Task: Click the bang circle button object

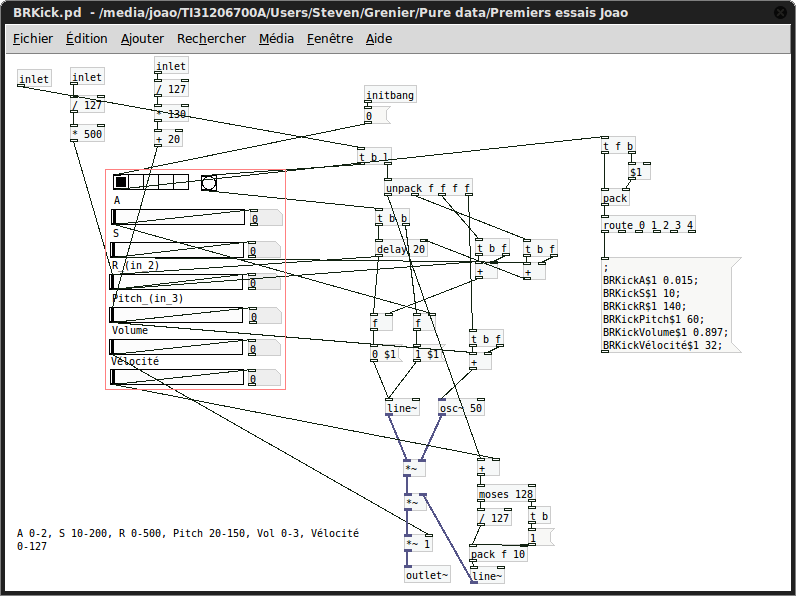Action: (x=209, y=183)
